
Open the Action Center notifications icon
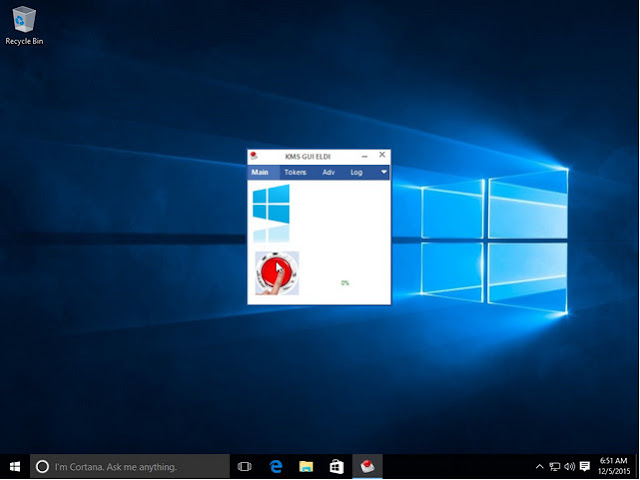585,467
